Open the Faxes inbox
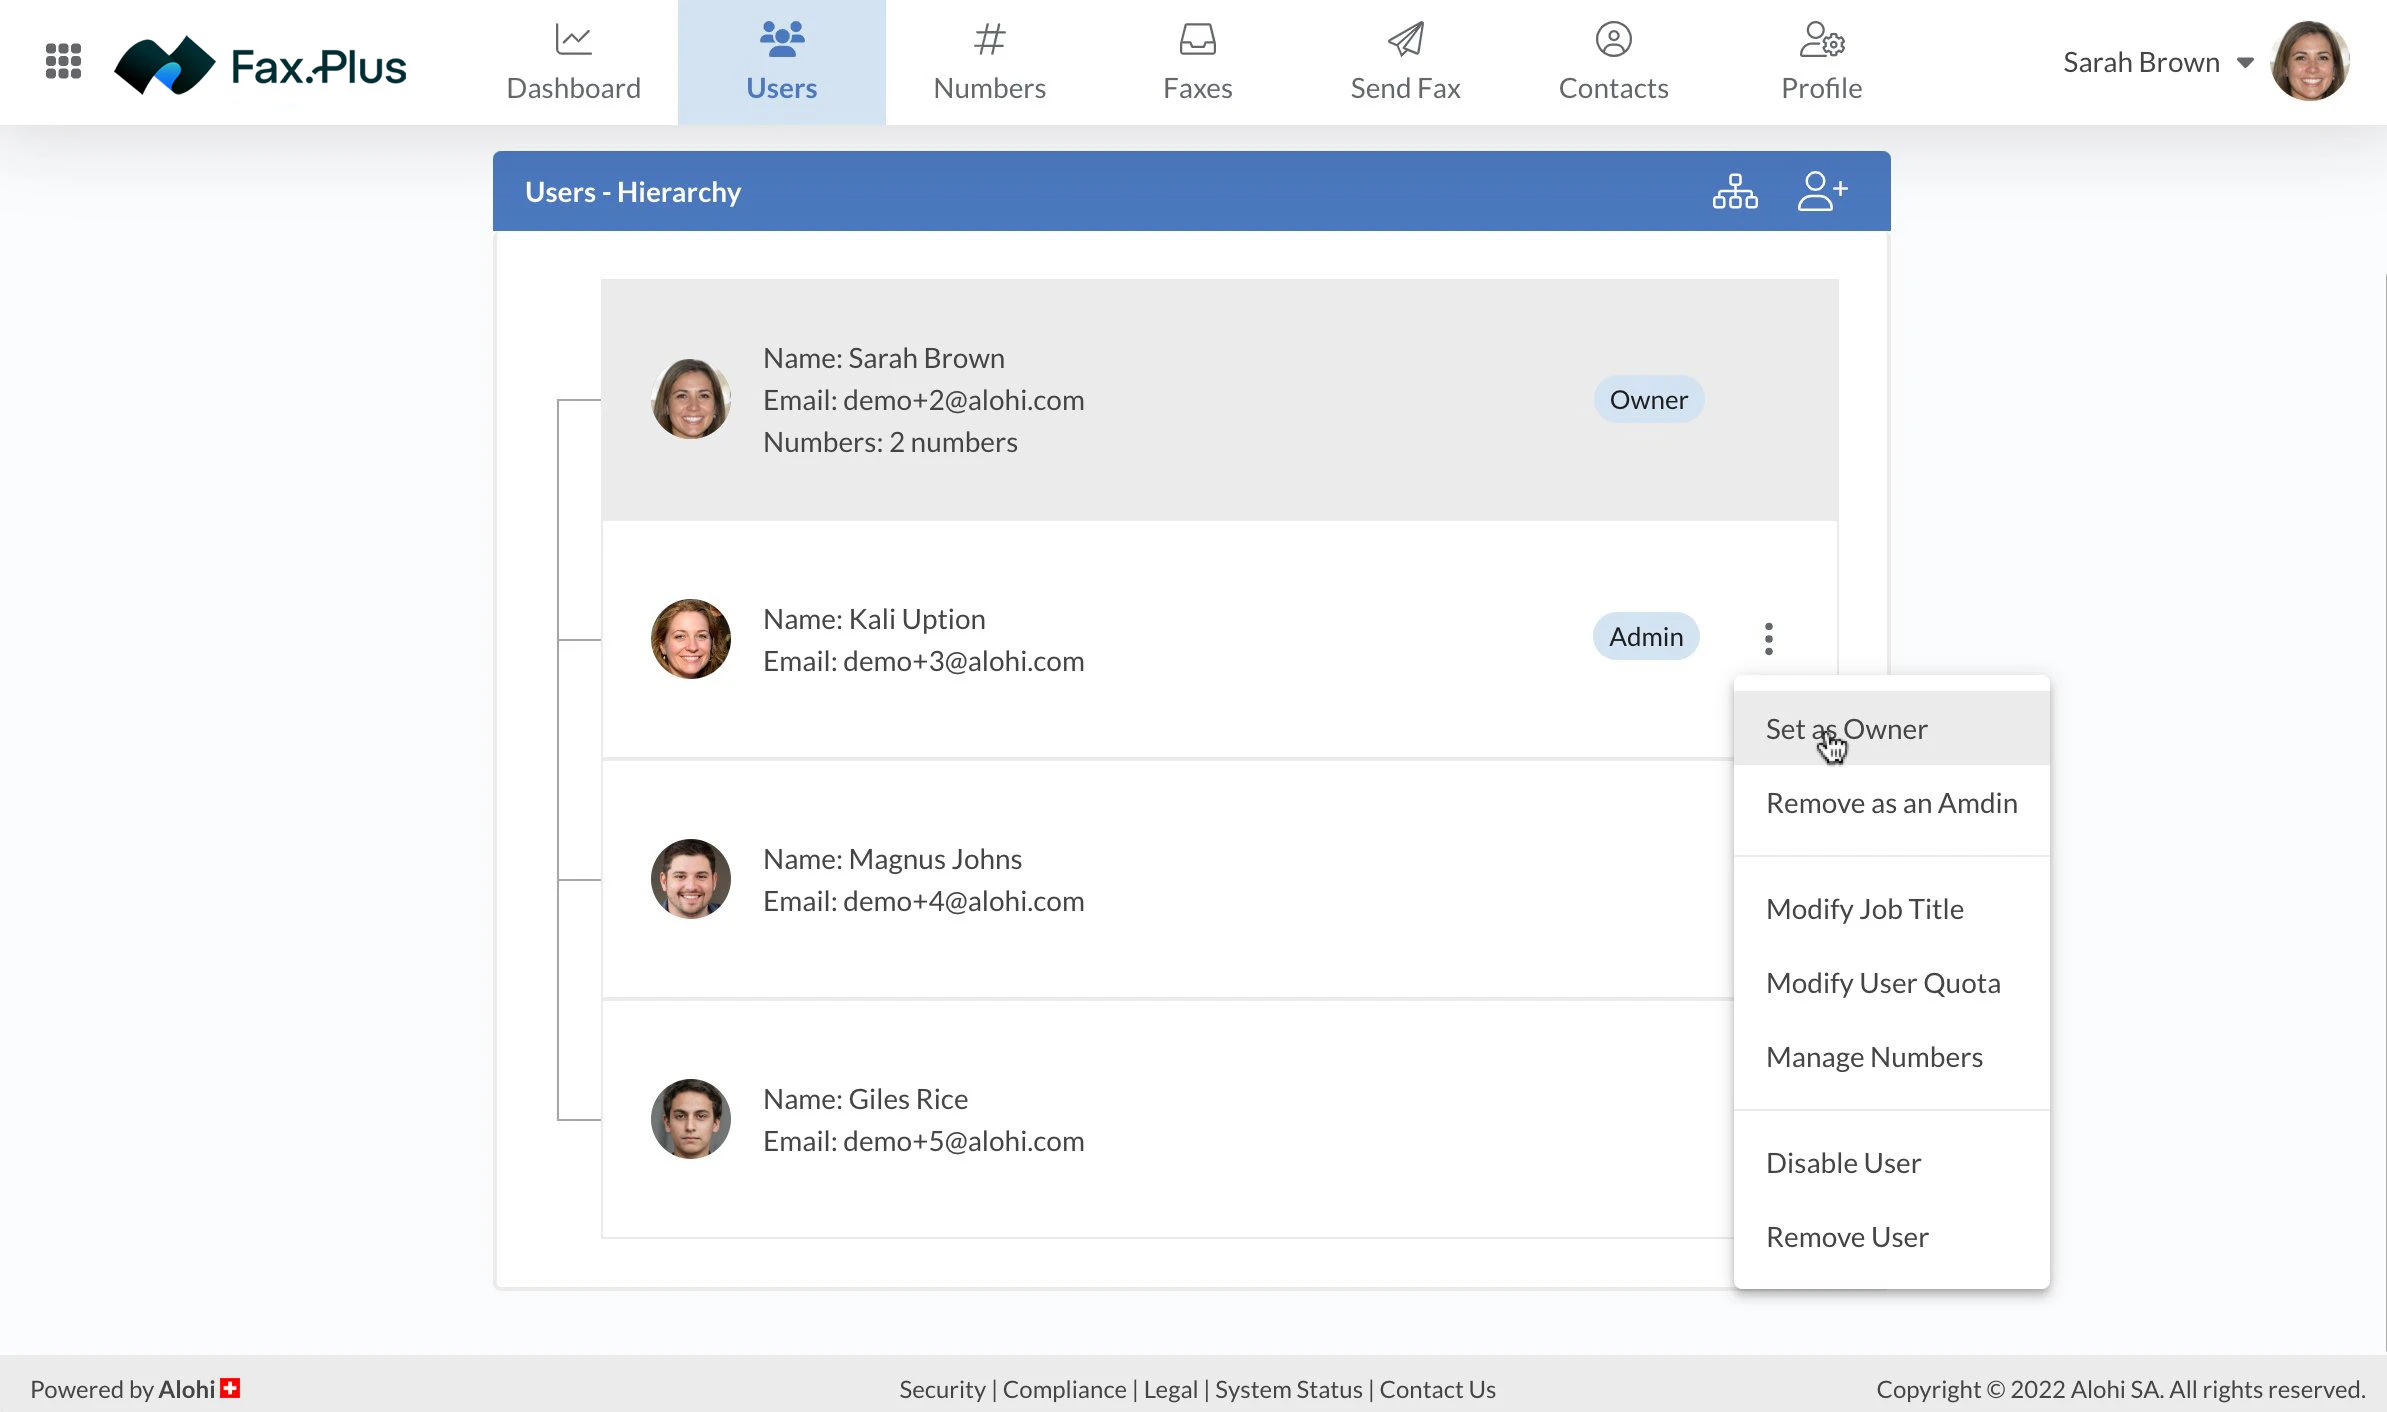The image size is (2387, 1412). coord(1197,62)
